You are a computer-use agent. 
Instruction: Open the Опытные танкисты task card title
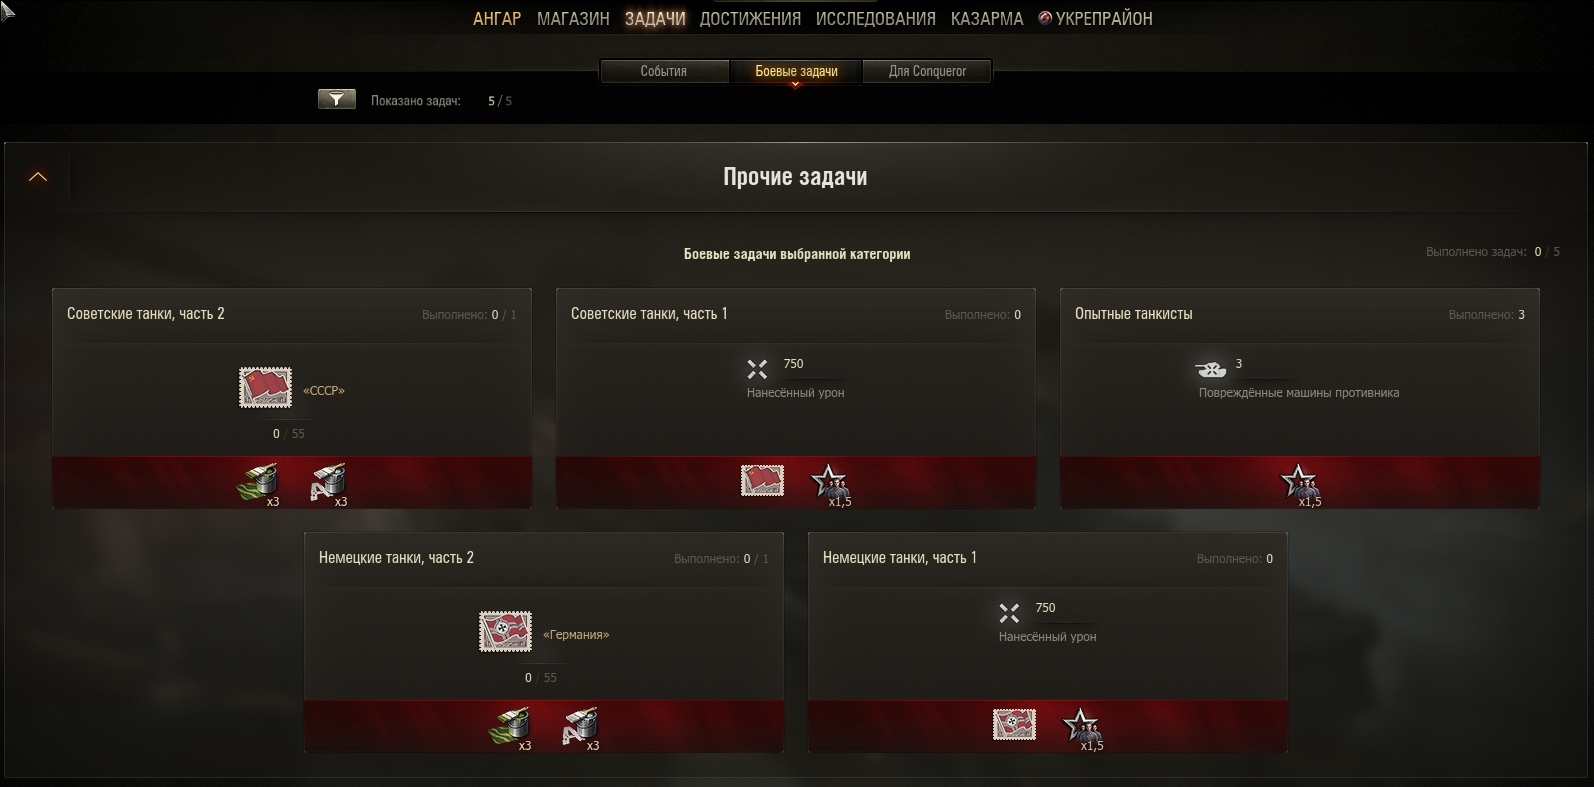click(1134, 314)
